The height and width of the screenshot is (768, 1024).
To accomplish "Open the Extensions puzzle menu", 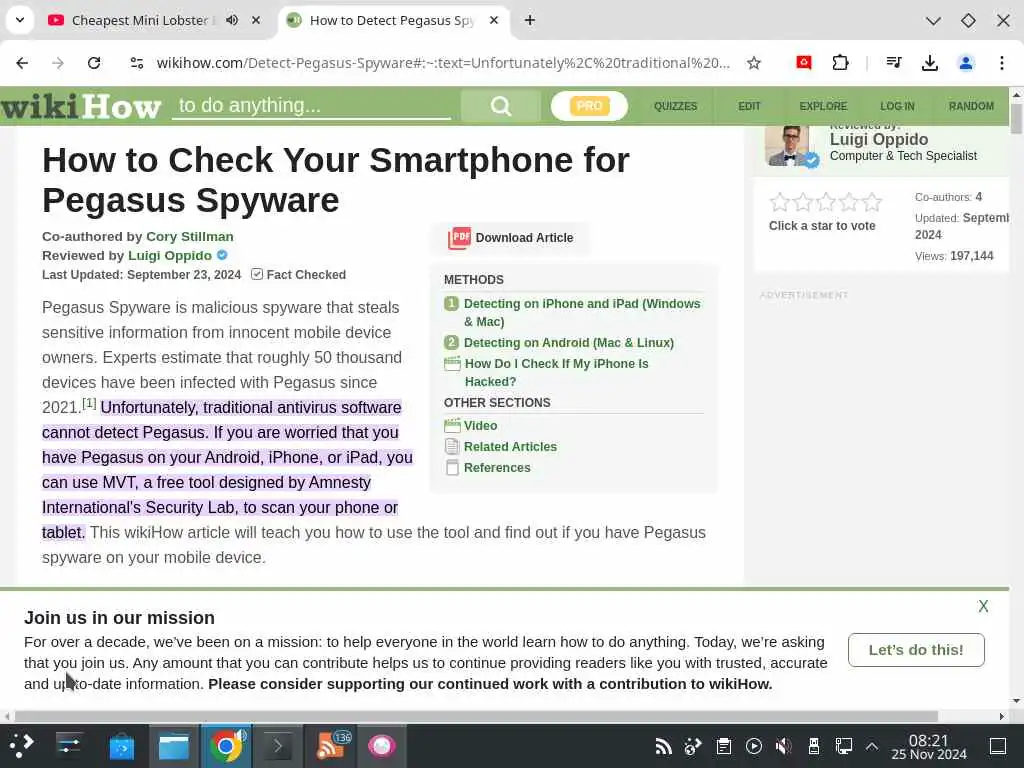I will tap(840, 63).
